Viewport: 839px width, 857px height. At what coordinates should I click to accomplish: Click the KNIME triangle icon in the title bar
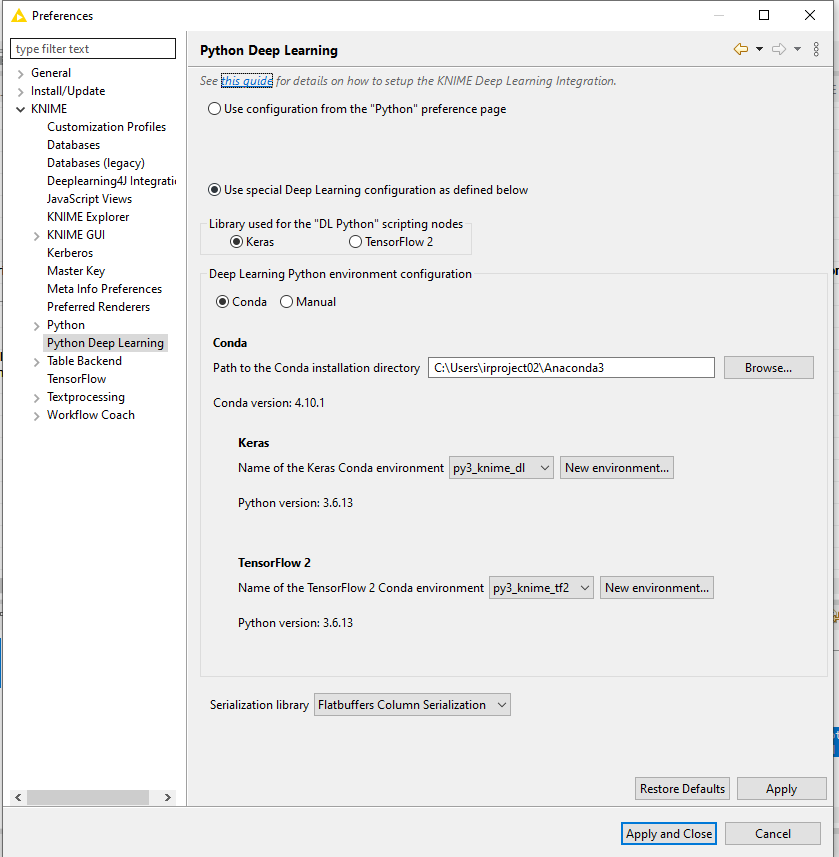pyautogui.click(x=19, y=15)
